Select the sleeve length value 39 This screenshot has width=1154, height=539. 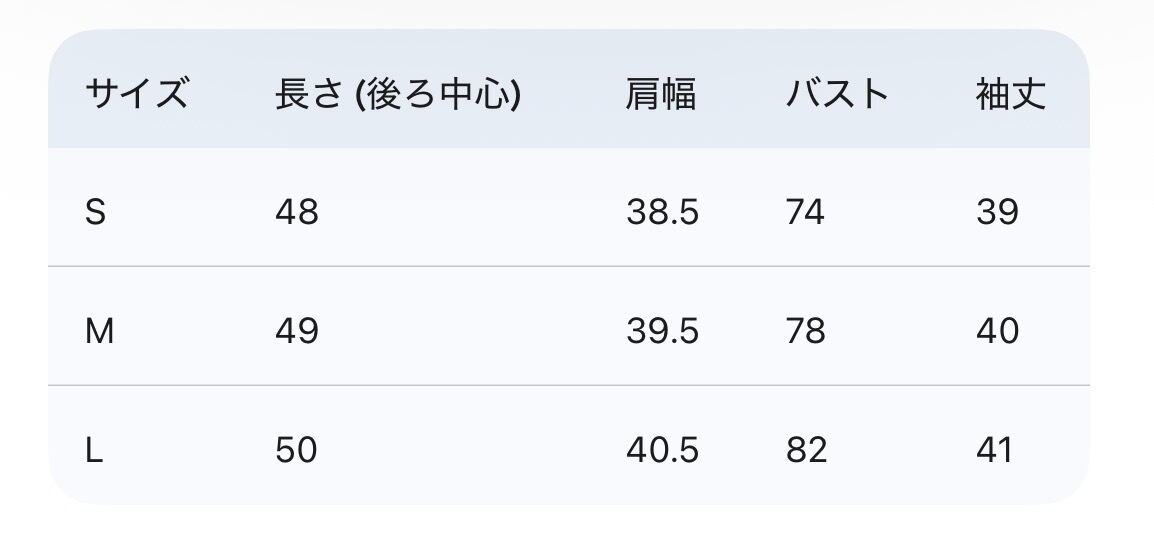click(x=997, y=212)
